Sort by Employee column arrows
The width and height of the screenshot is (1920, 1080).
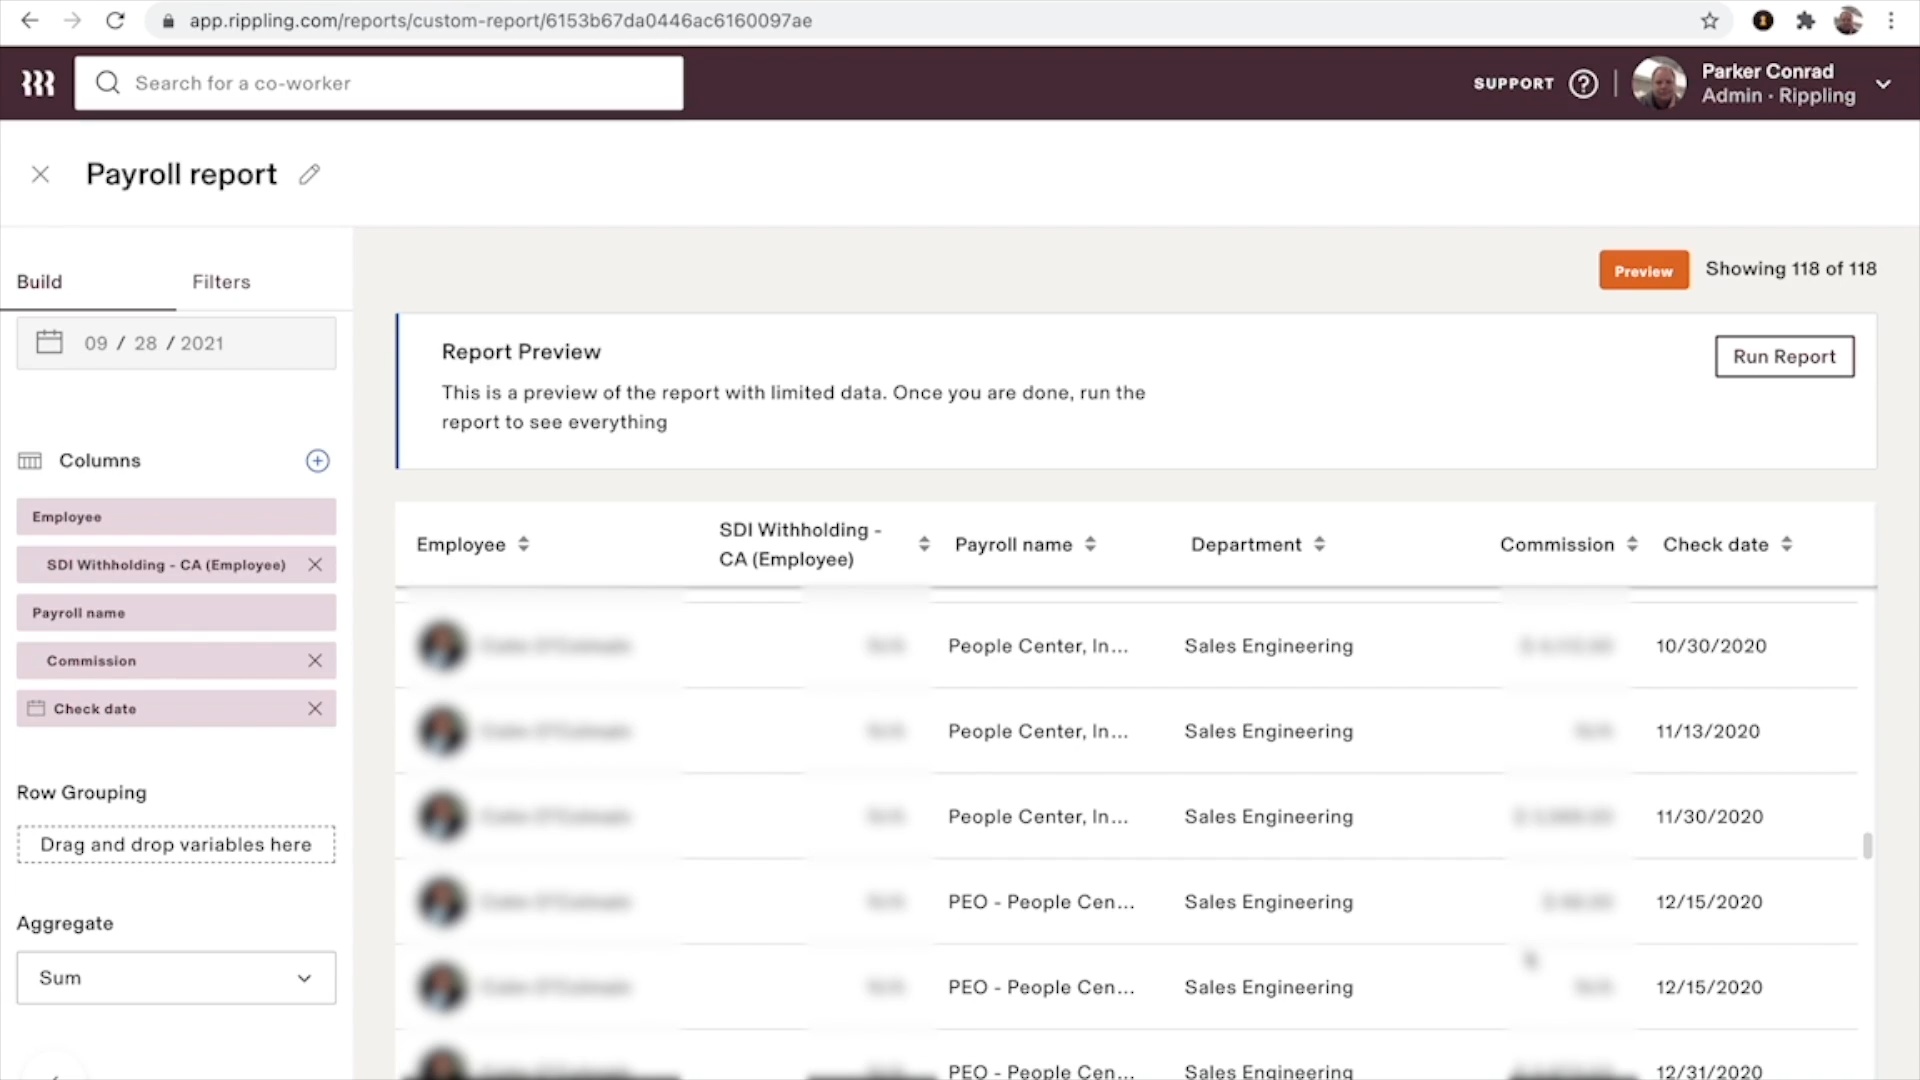(523, 544)
